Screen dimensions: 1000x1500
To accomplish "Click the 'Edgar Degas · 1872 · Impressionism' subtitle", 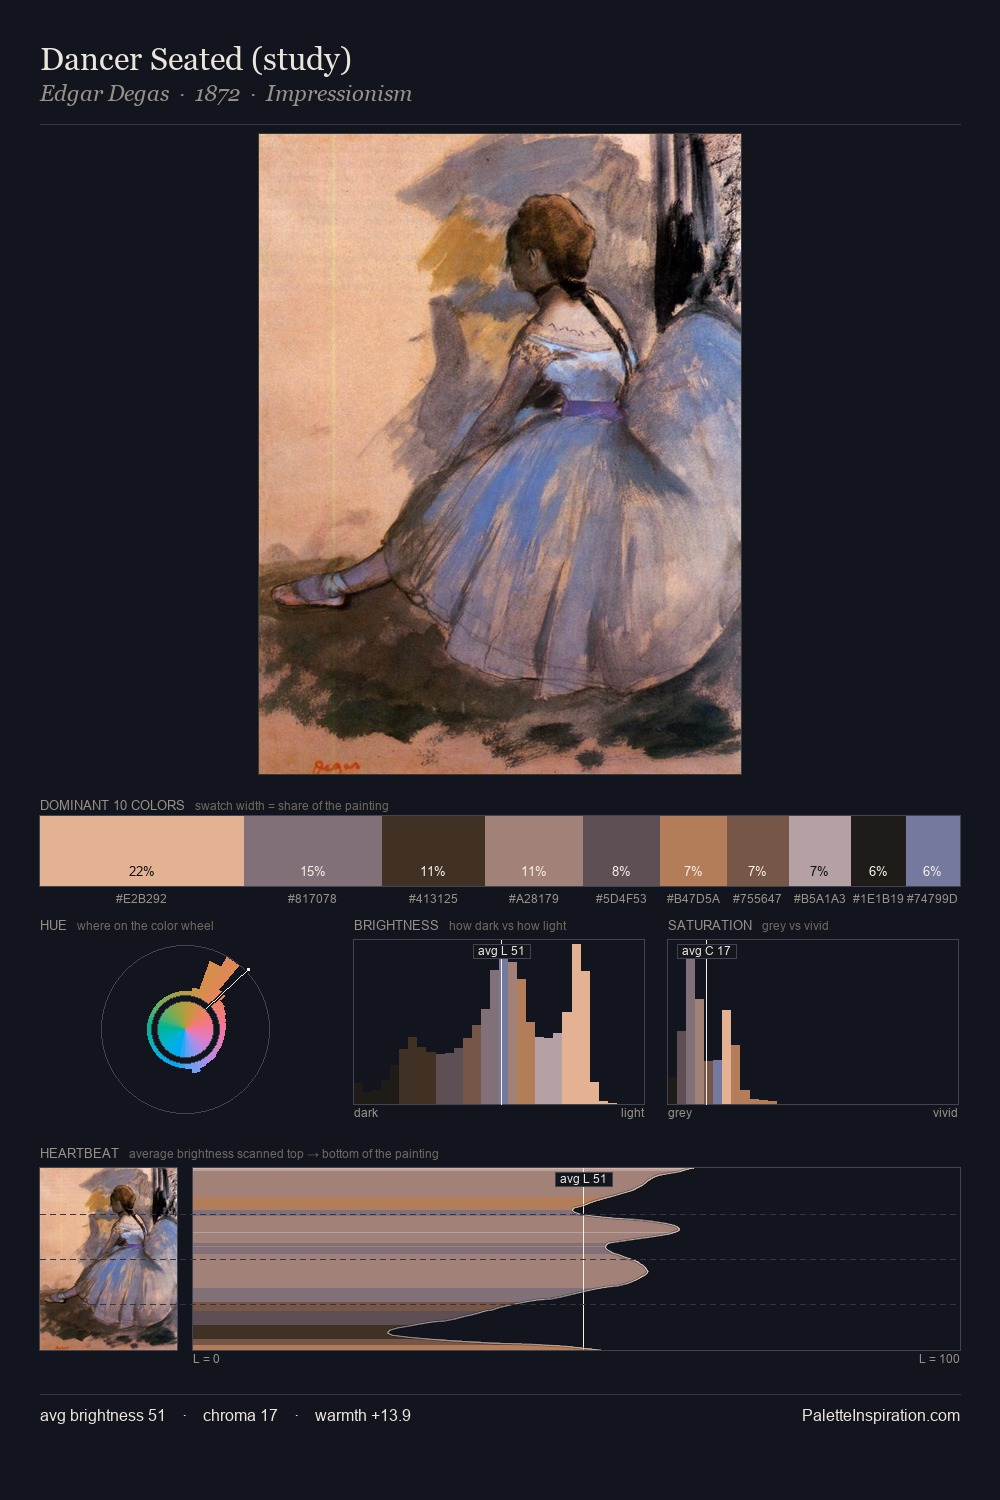I will pos(226,94).
